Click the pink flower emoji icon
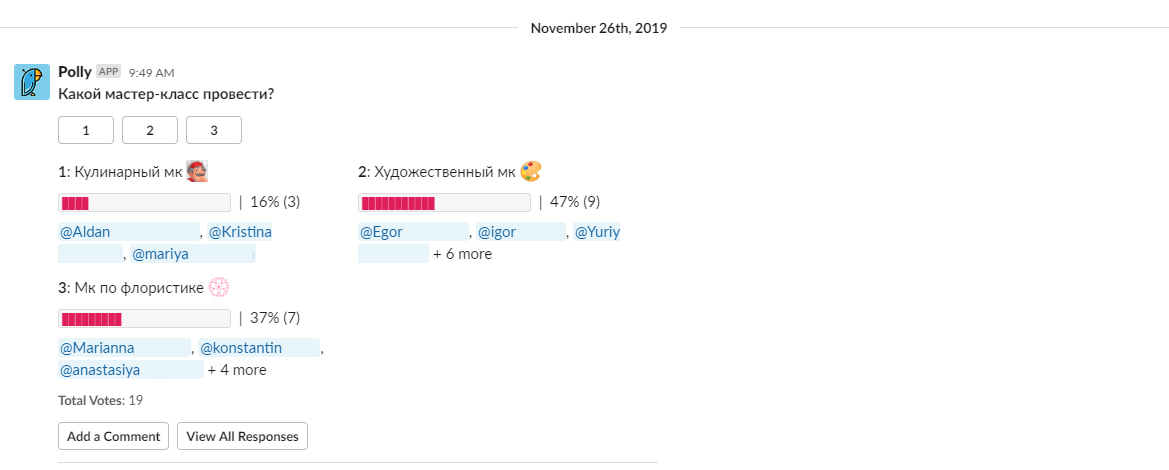 (218, 288)
